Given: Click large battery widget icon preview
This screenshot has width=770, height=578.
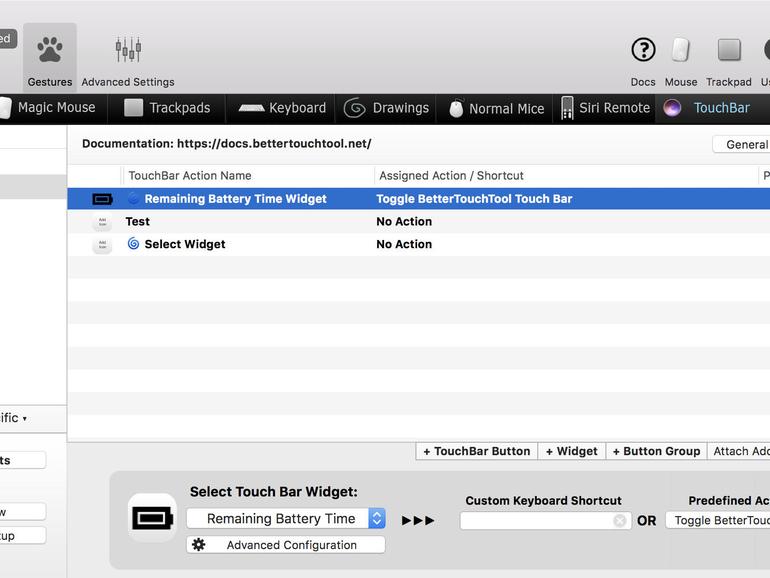Looking at the screenshot, I should click(152, 518).
